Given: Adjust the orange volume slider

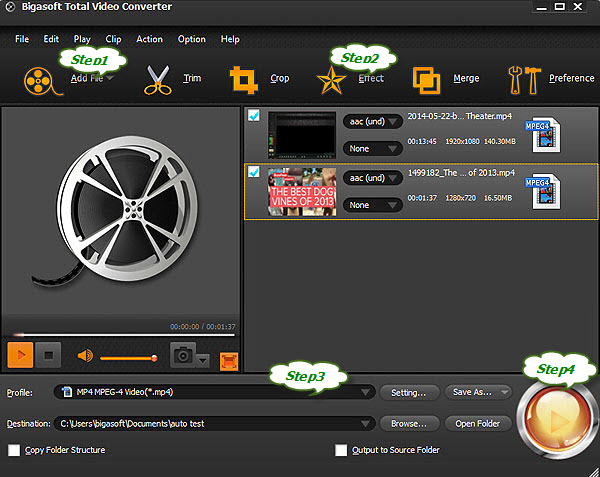Looking at the screenshot, I should (x=128, y=358).
